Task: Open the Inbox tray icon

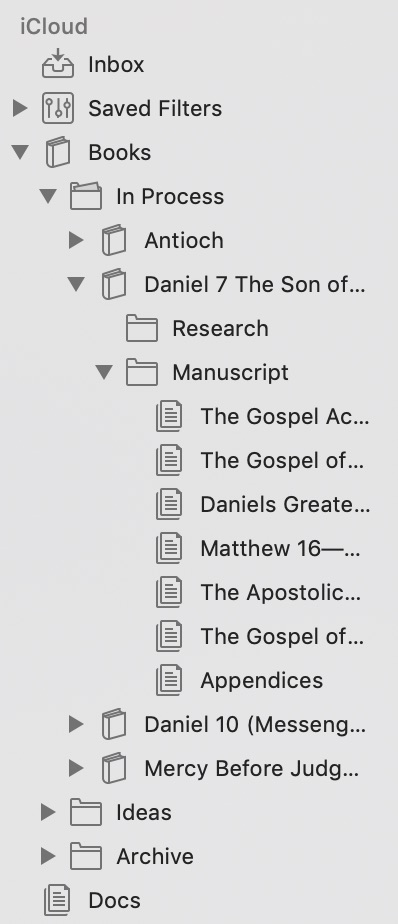Action: [x=58, y=64]
